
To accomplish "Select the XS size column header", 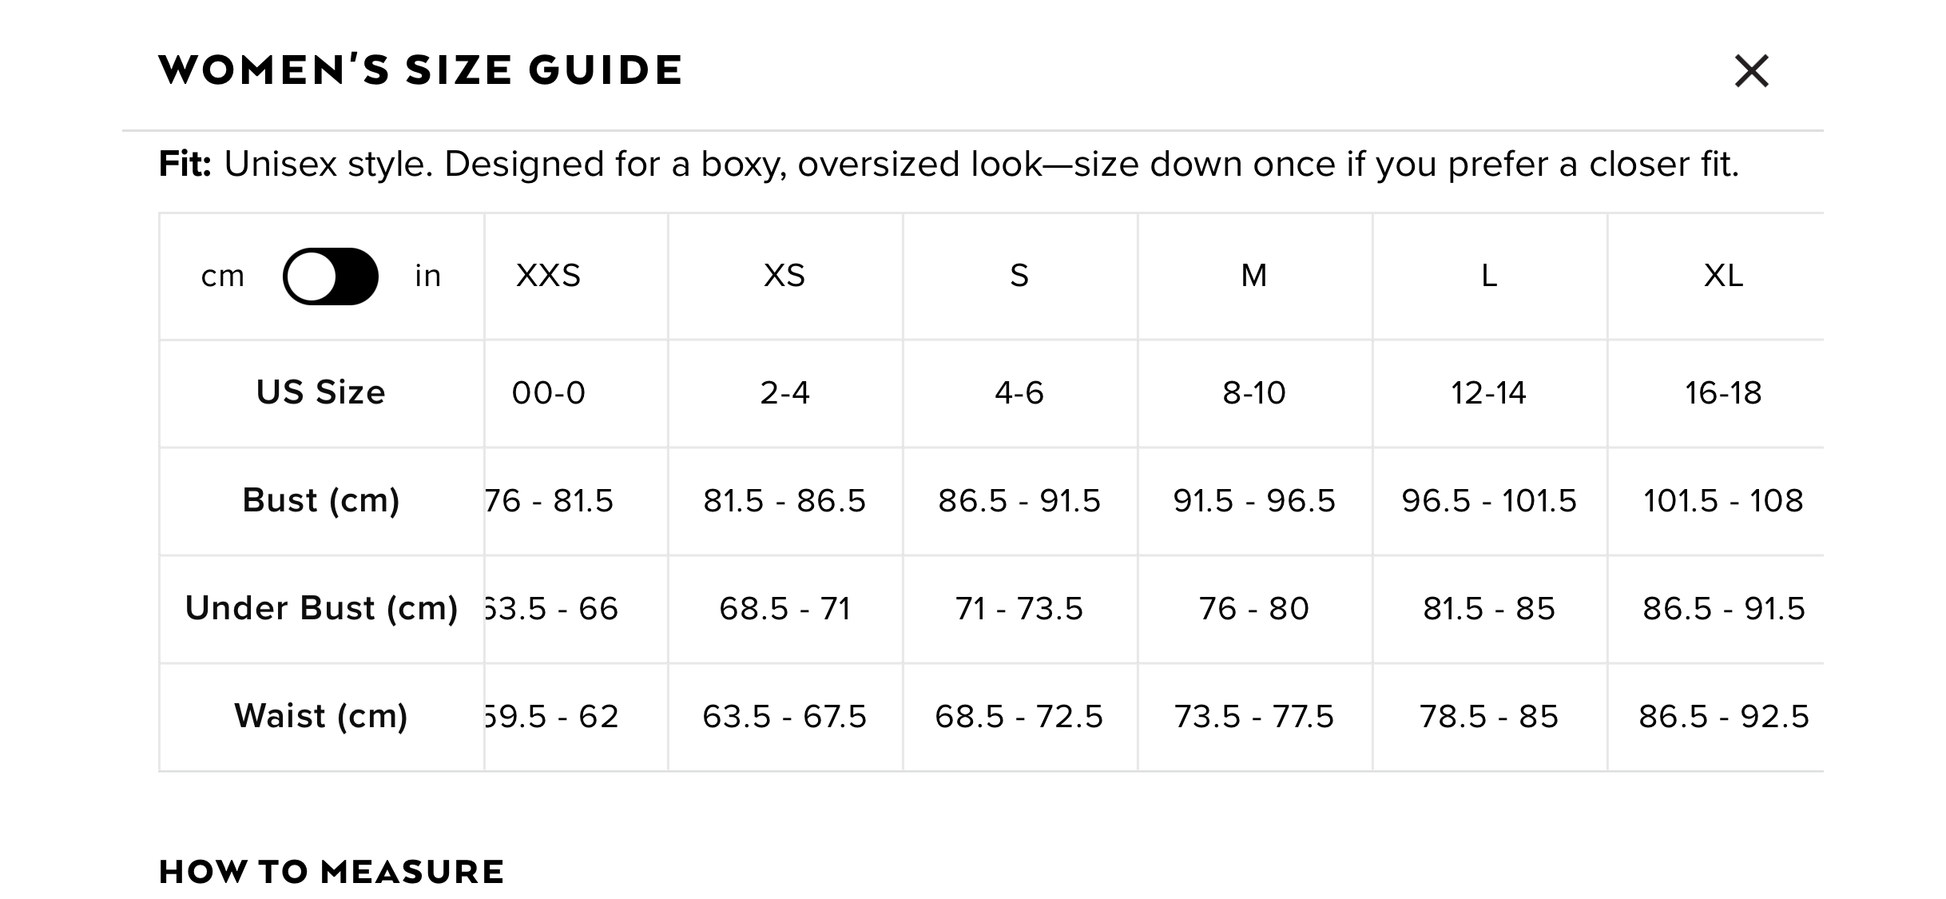I will point(784,276).
